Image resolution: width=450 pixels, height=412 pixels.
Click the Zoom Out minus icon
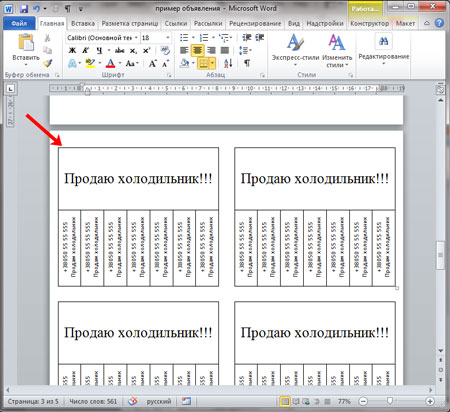(363, 401)
